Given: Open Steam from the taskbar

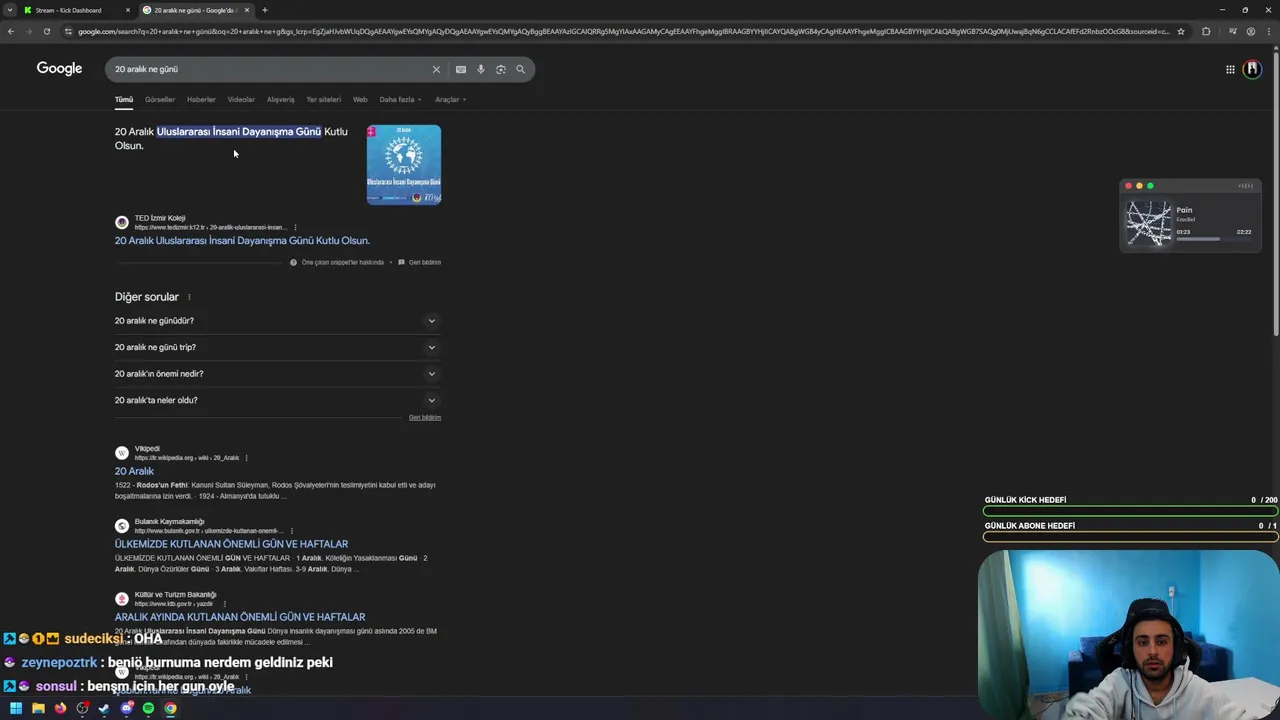Looking at the screenshot, I should pyautogui.click(x=104, y=708).
